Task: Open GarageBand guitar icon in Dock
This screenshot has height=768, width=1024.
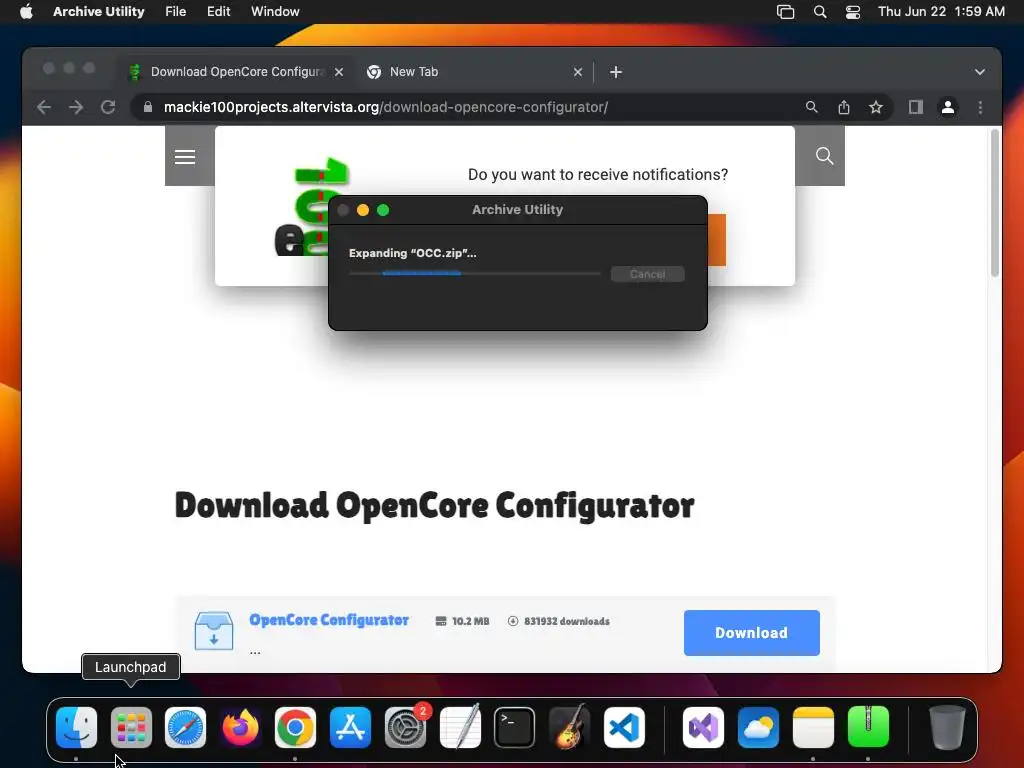Action: (569, 727)
